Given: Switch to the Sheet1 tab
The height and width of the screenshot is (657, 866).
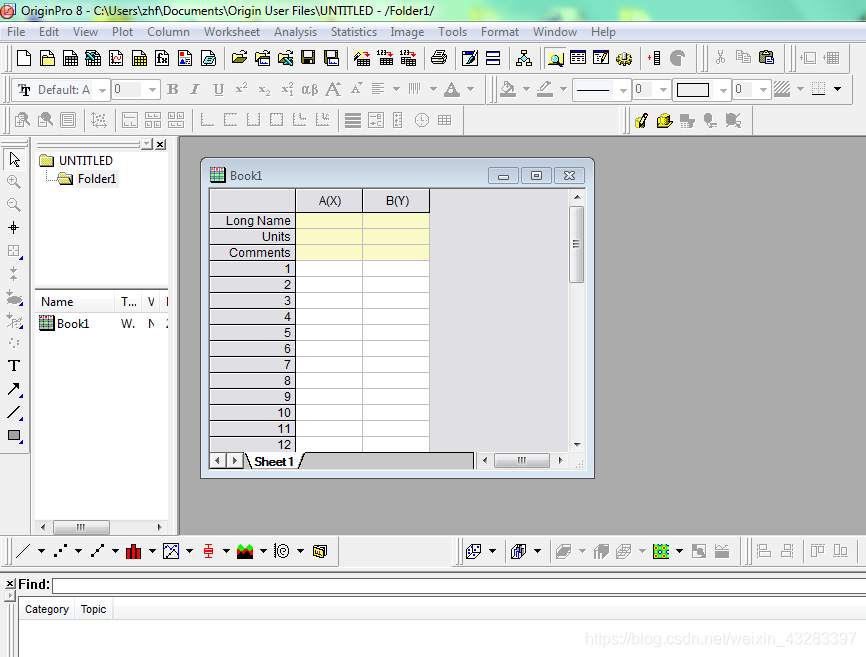Looking at the screenshot, I should (274, 462).
